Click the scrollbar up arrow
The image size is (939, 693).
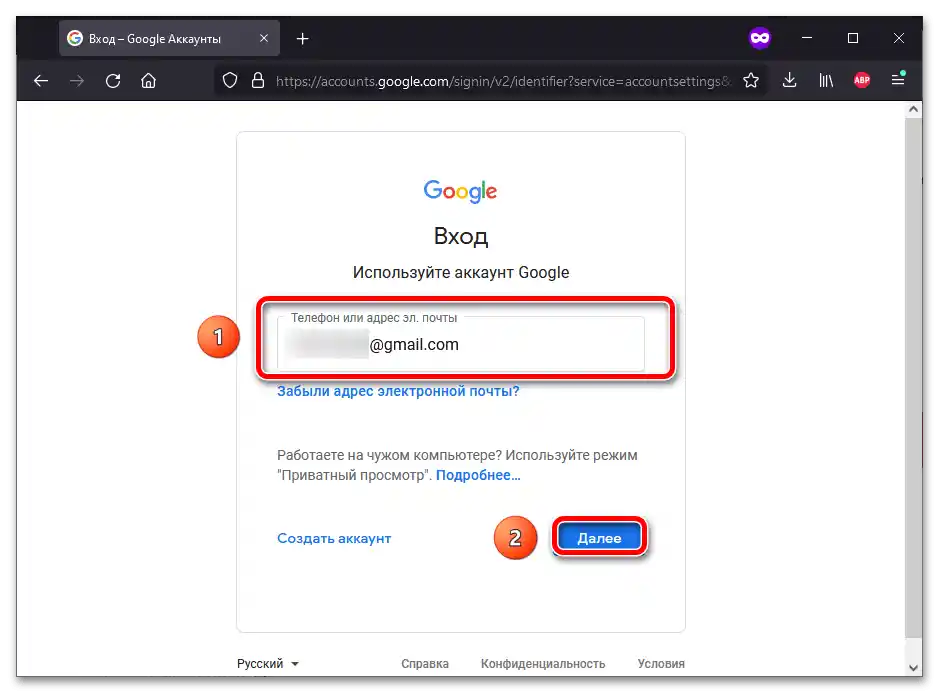point(913,109)
